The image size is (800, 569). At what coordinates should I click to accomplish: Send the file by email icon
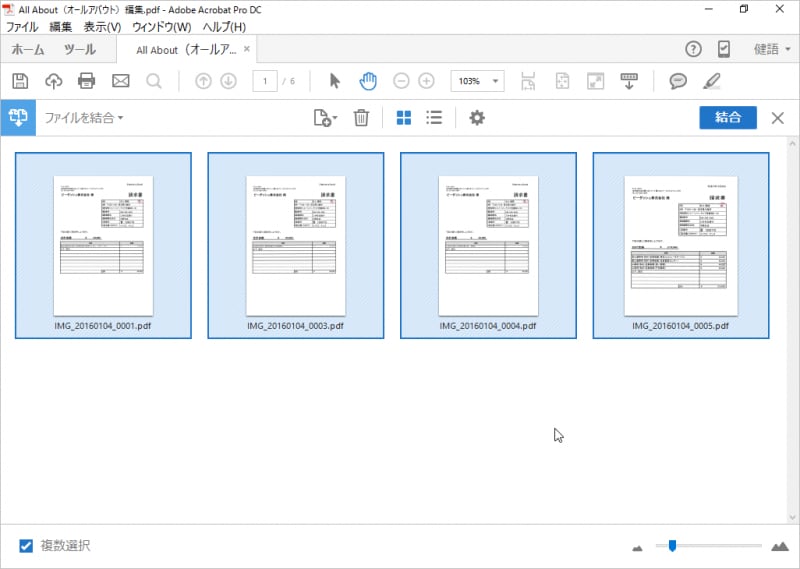coord(121,81)
